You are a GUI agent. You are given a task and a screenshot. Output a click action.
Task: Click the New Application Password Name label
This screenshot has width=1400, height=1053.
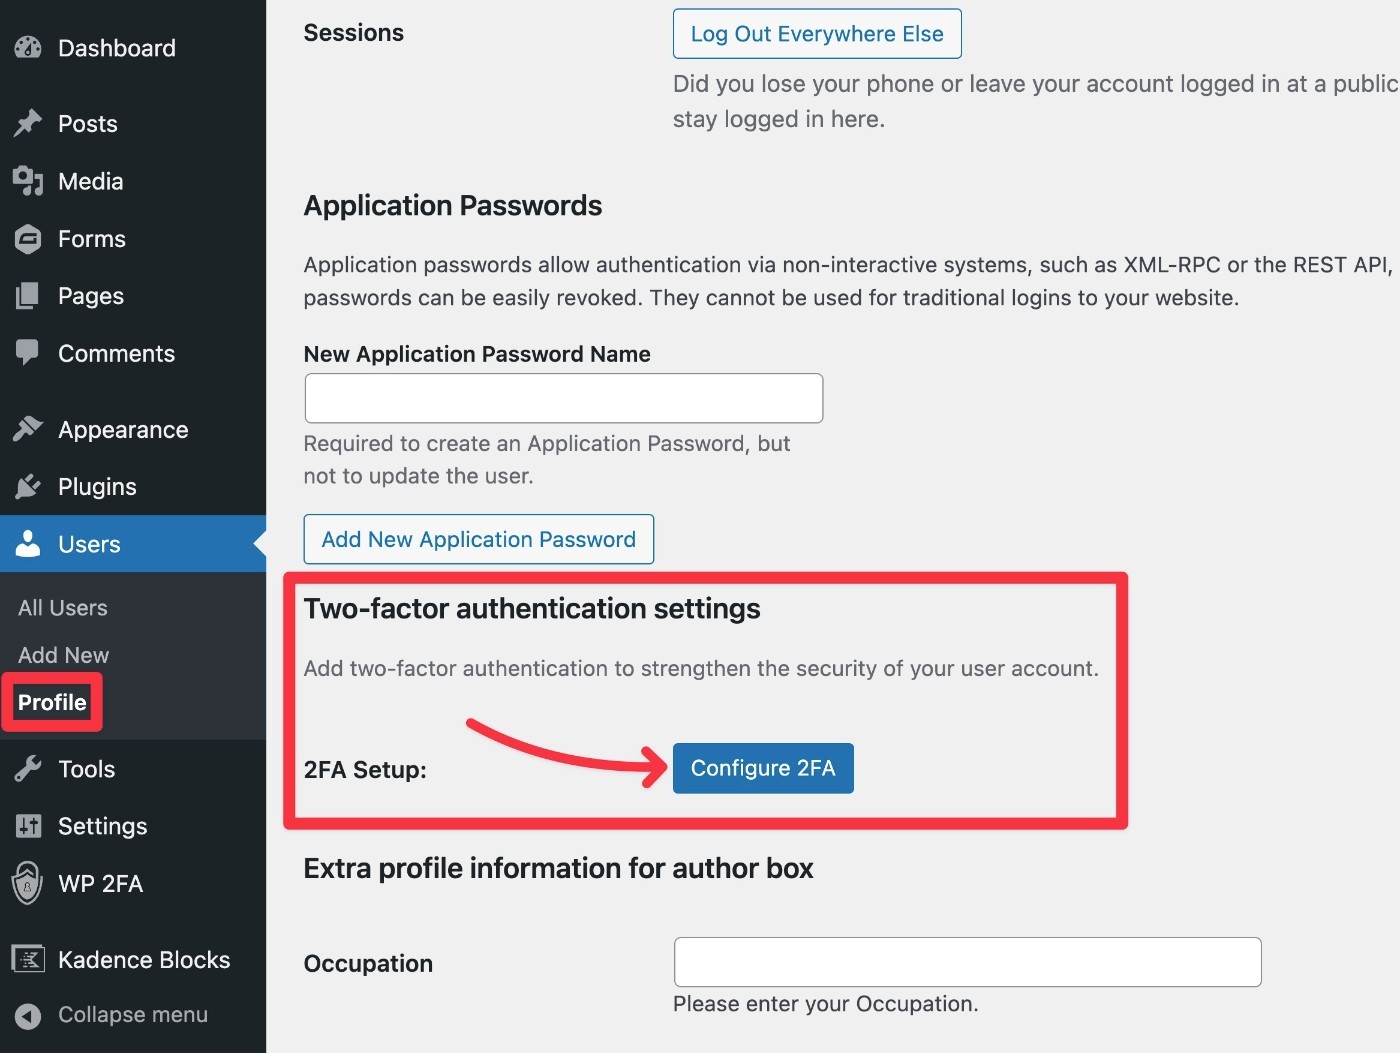click(477, 354)
